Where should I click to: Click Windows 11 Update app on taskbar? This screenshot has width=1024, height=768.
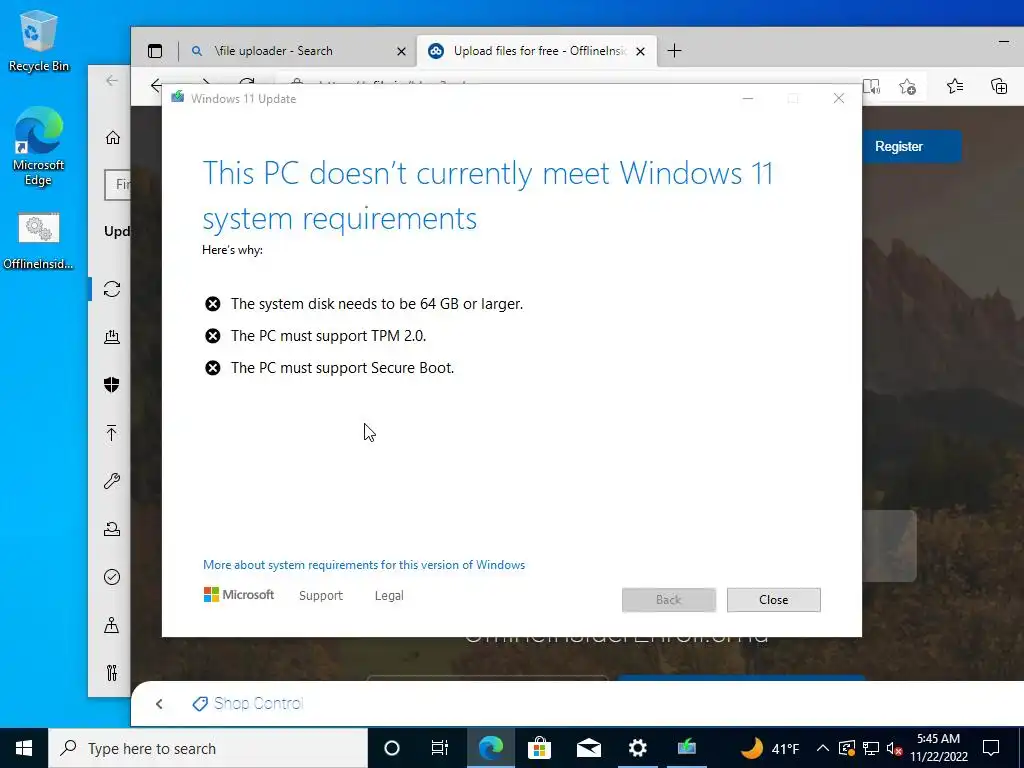pyautogui.click(x=686, y=748)
